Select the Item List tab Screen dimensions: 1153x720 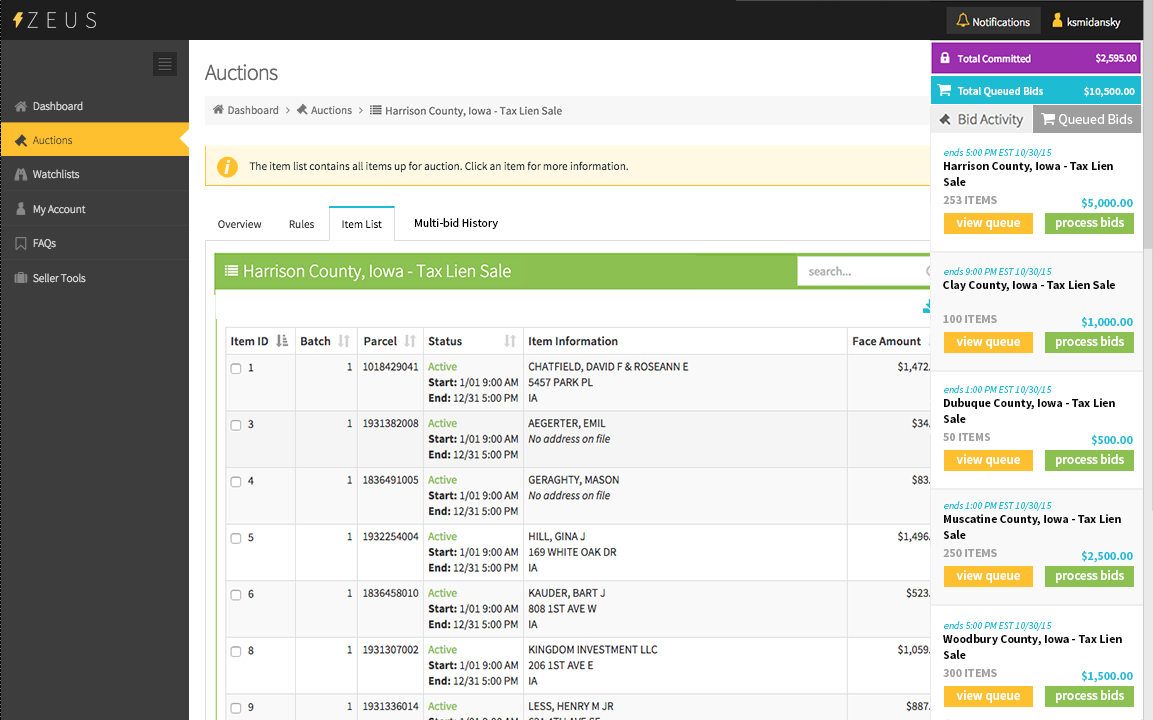(x=362, y=224)
